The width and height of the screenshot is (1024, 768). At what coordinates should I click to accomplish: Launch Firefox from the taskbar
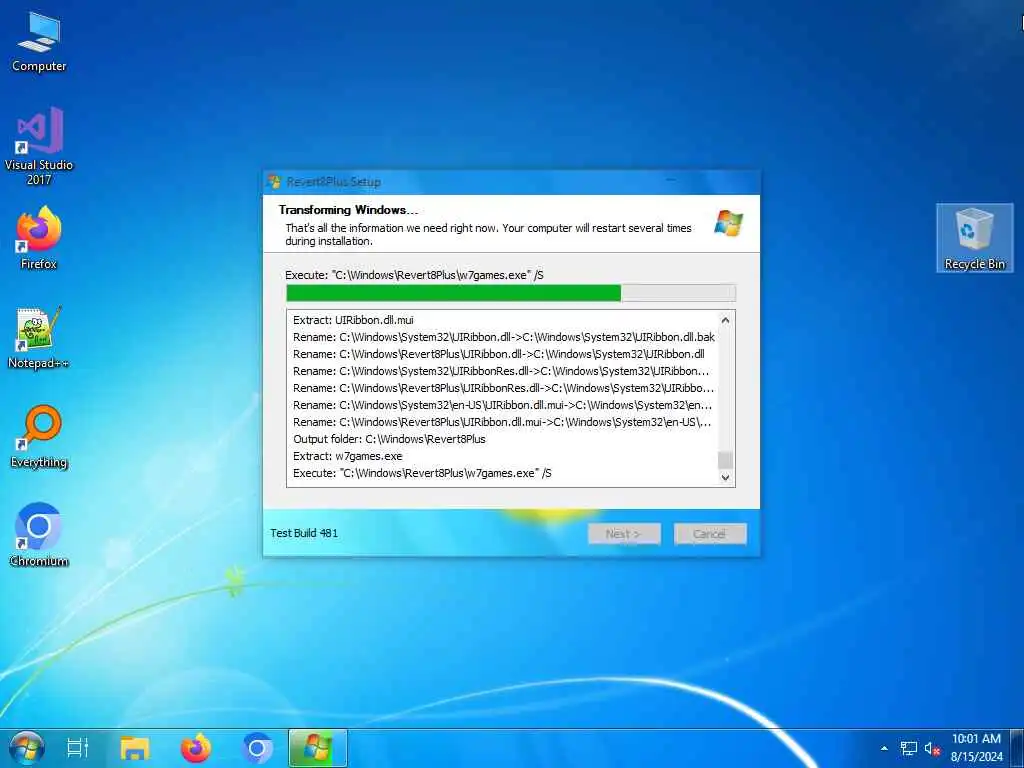195,748
